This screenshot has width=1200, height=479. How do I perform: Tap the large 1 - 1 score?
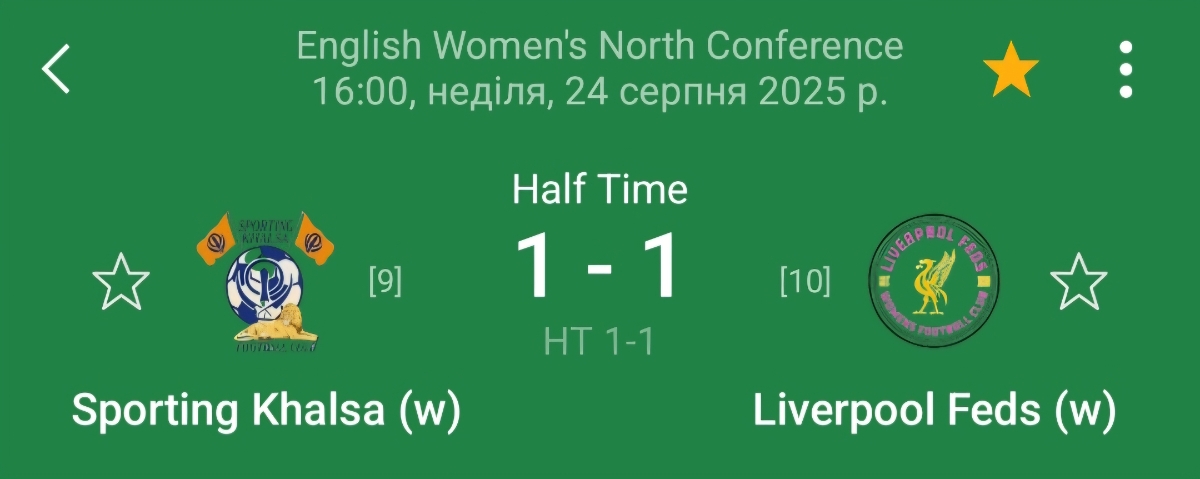click(x=599, y=267)
